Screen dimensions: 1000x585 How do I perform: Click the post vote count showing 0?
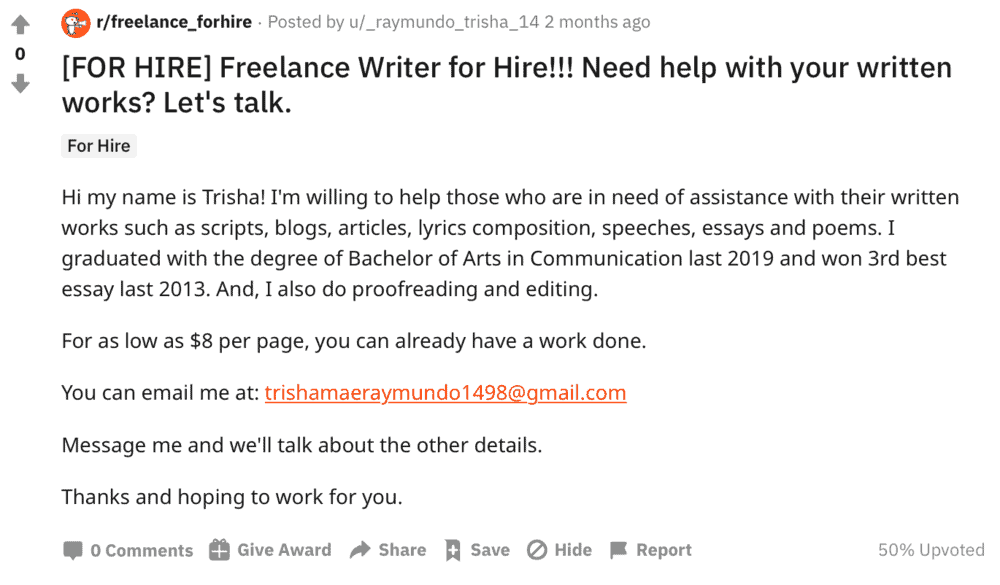(x=20, y=54)
